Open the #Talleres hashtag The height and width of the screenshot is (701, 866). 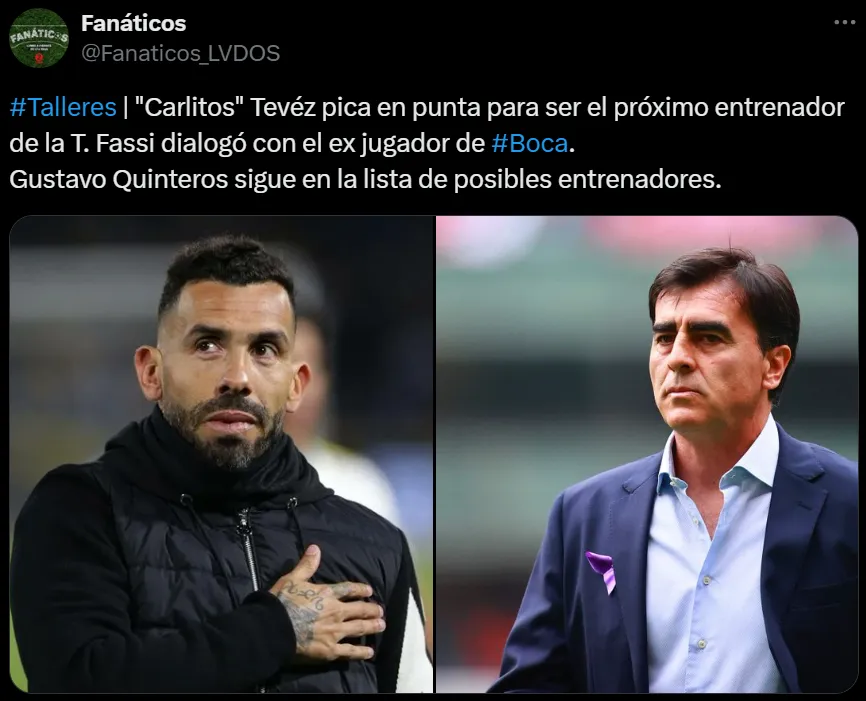click(x=63, y=107)
